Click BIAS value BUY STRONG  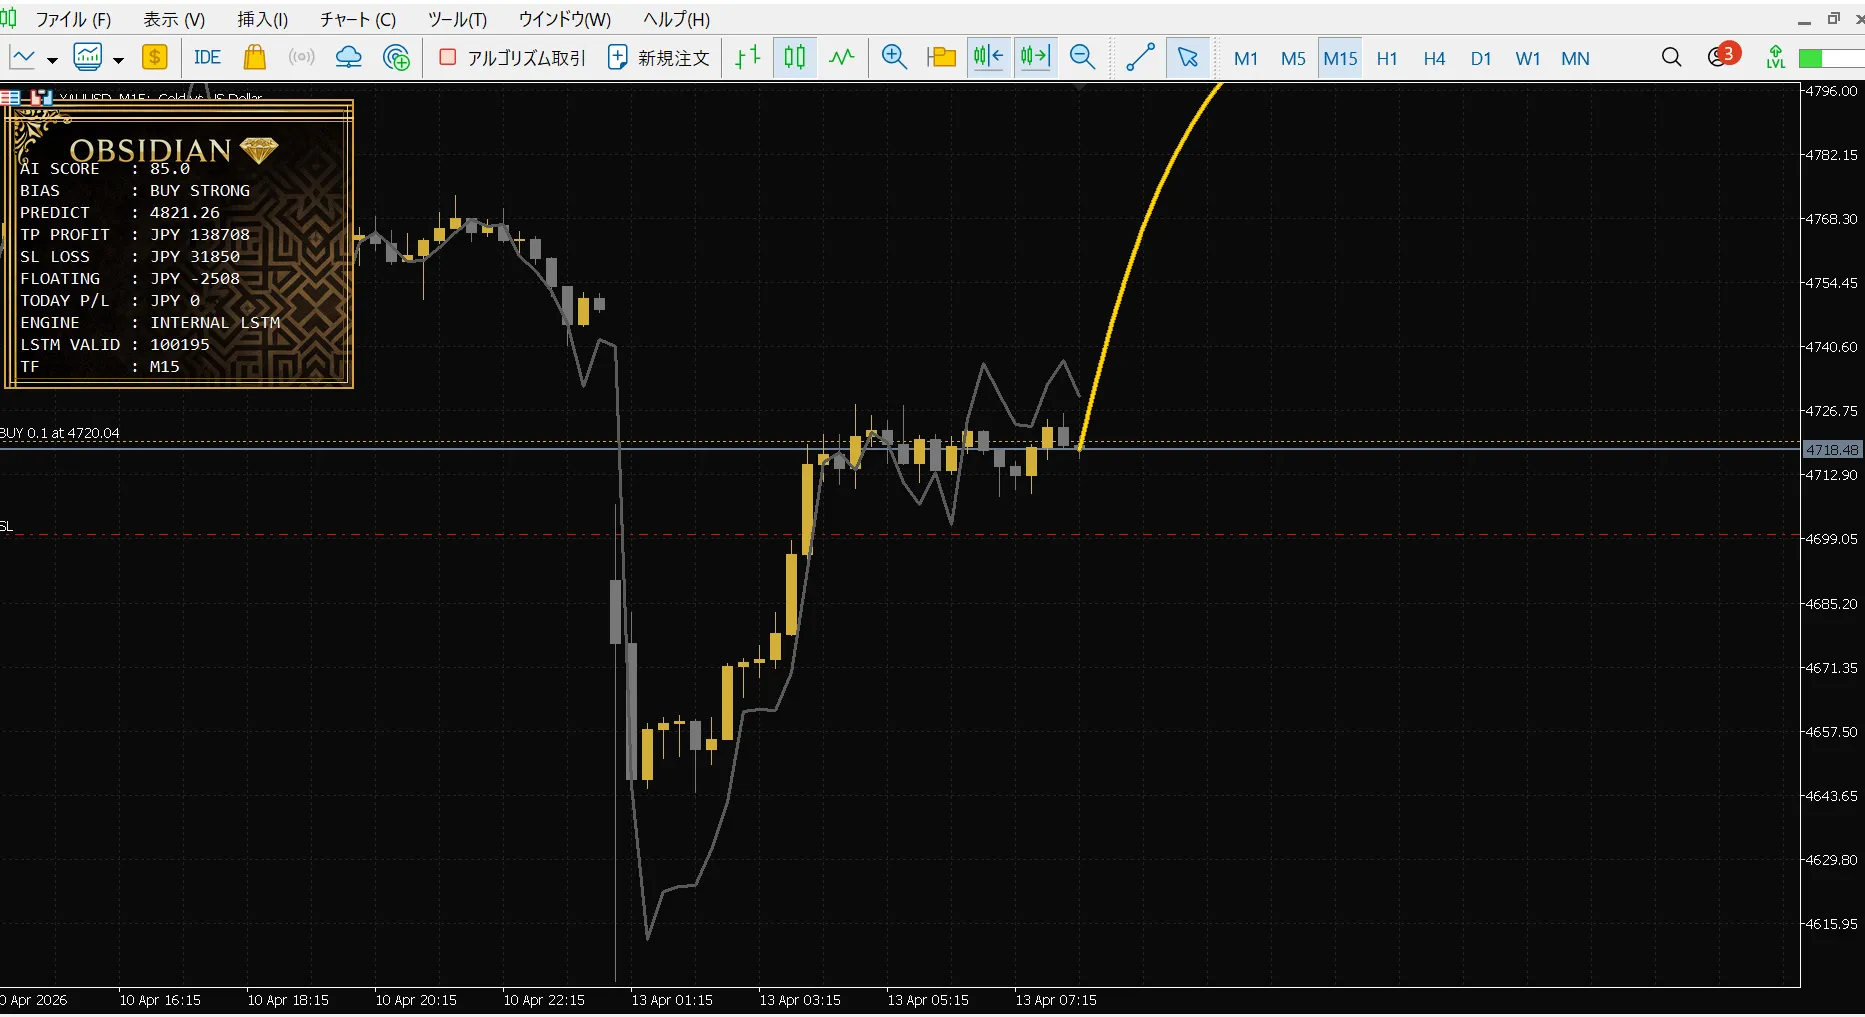[x=200, y=191]
